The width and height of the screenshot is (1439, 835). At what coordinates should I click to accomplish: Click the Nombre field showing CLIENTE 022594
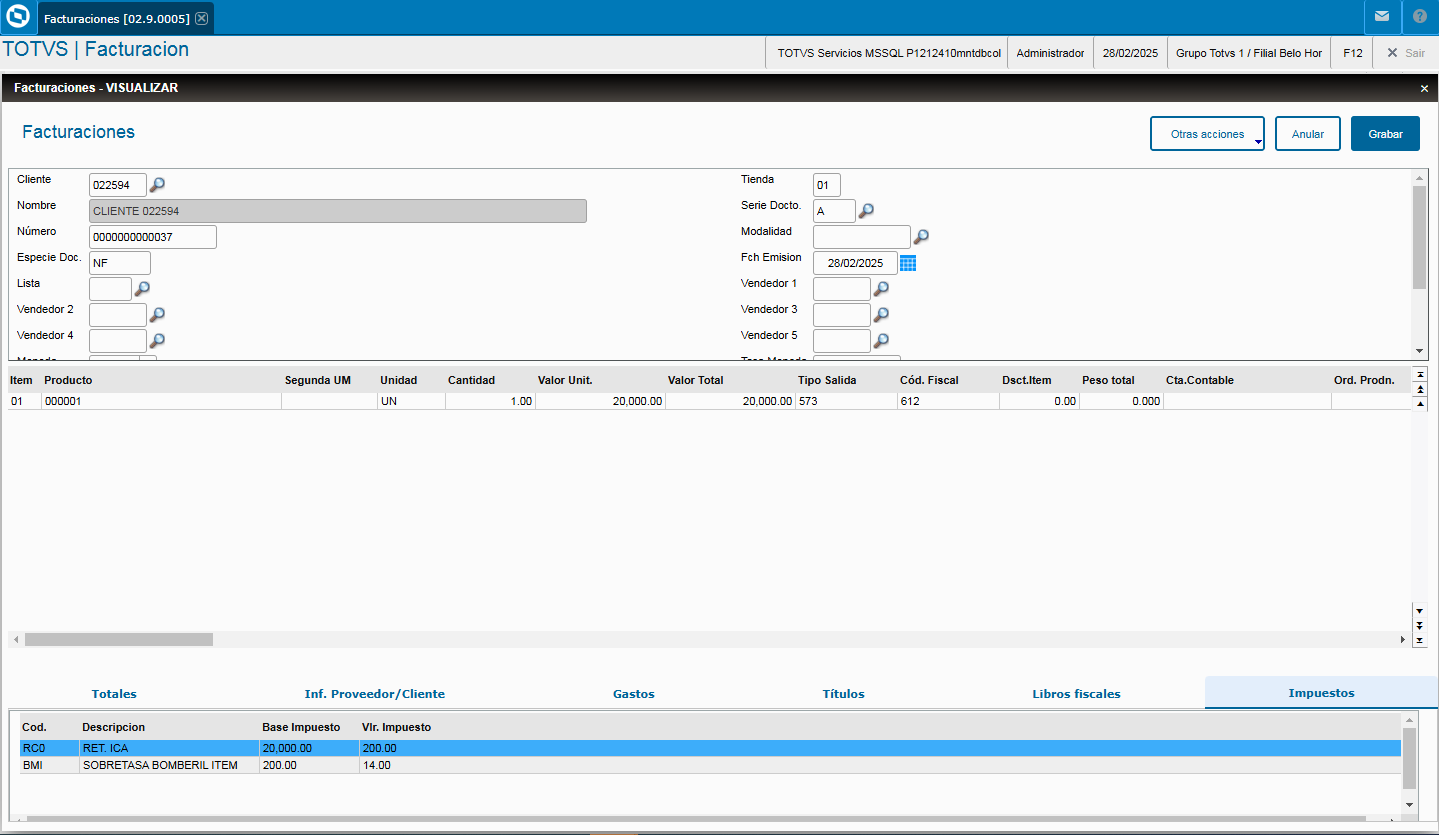click(x=338, y=211)
